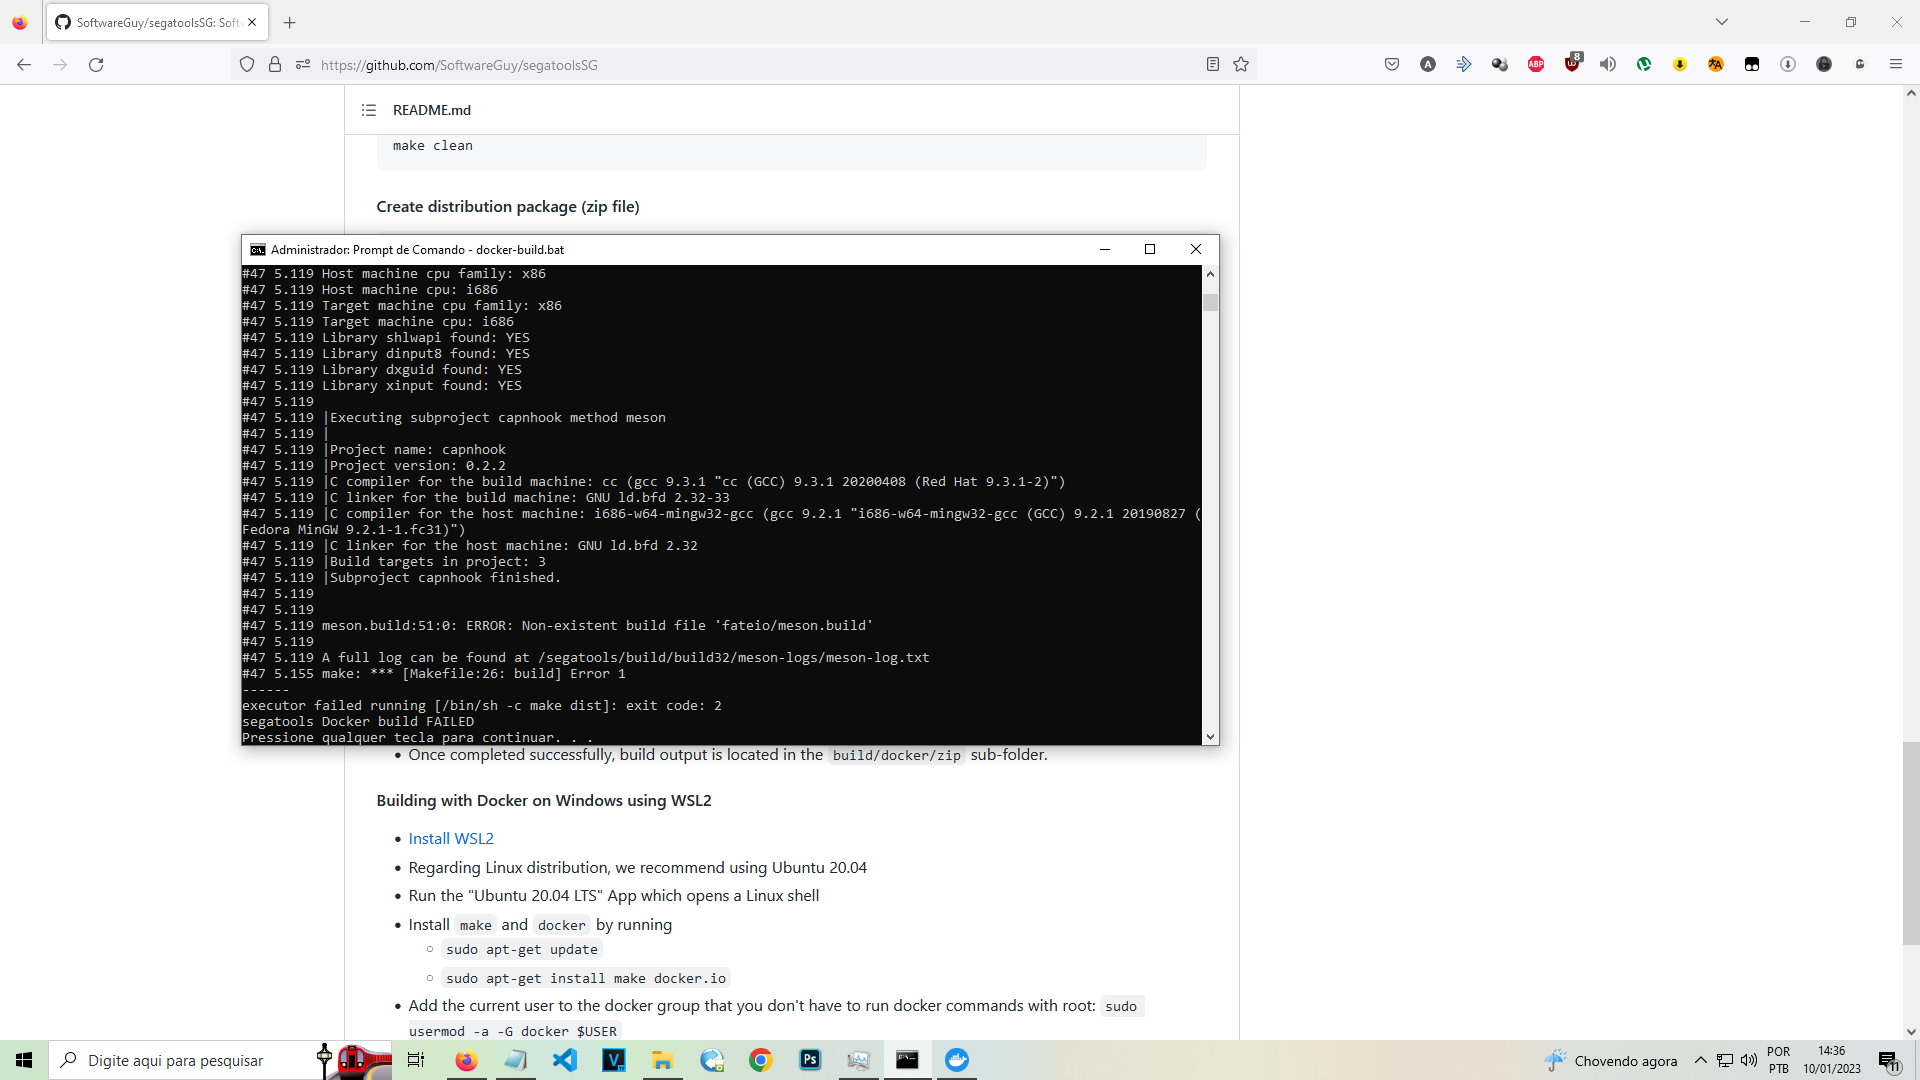This screenshot has height=1080, width=1920.
Task: Open the AdBlock Plus extension
Action: click(x=1536, y=63)
